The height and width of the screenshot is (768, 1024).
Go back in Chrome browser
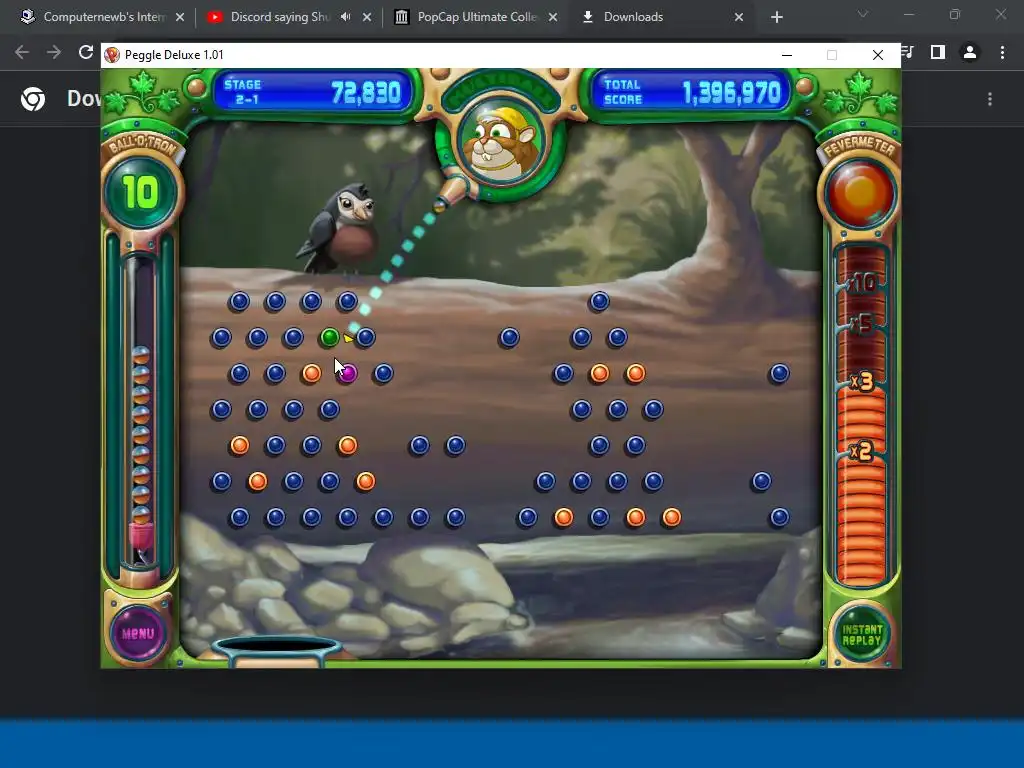tap(22, 52)
